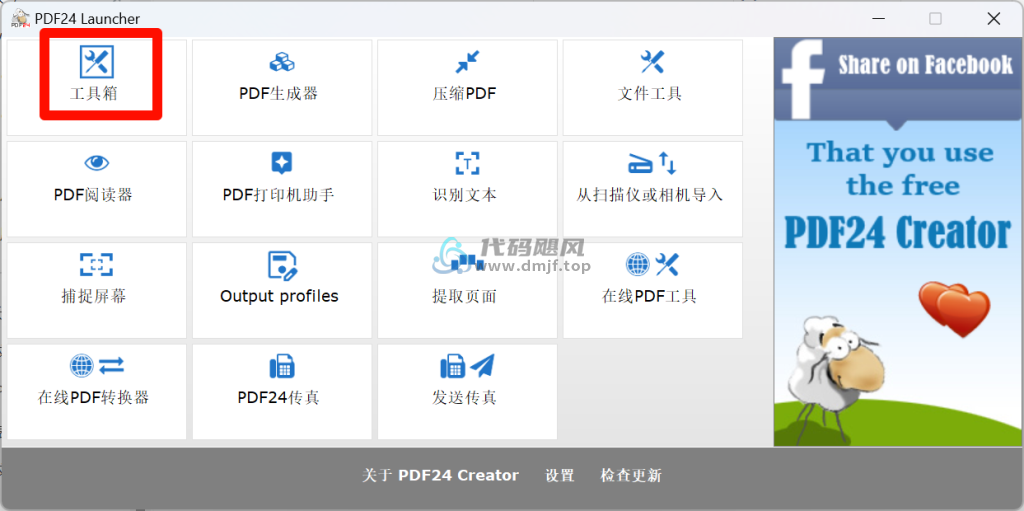Click the PDF生成器 label
Viewport: 1024px width, 511px height.
[278, 94]
